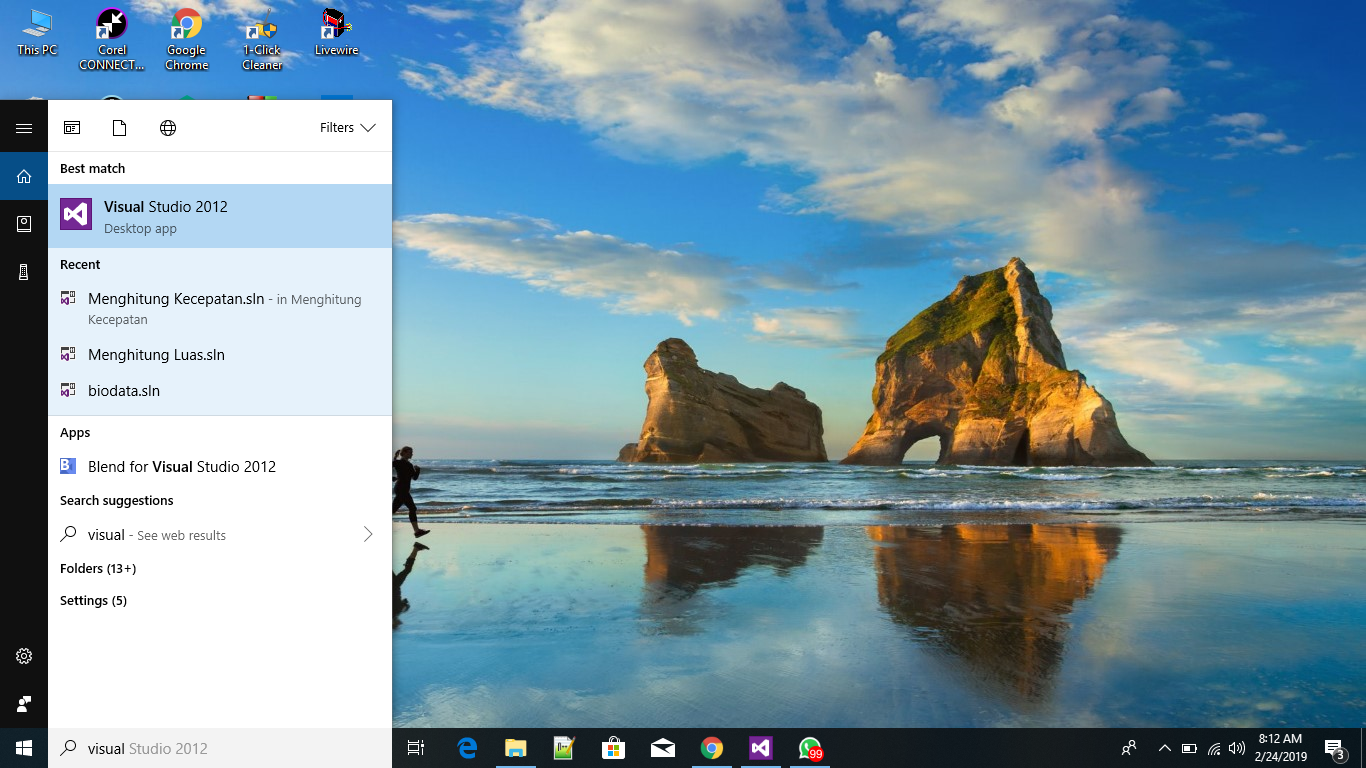1366x768 pixels.
Task: Click the search box with visual text
Action: pos(220,748)
